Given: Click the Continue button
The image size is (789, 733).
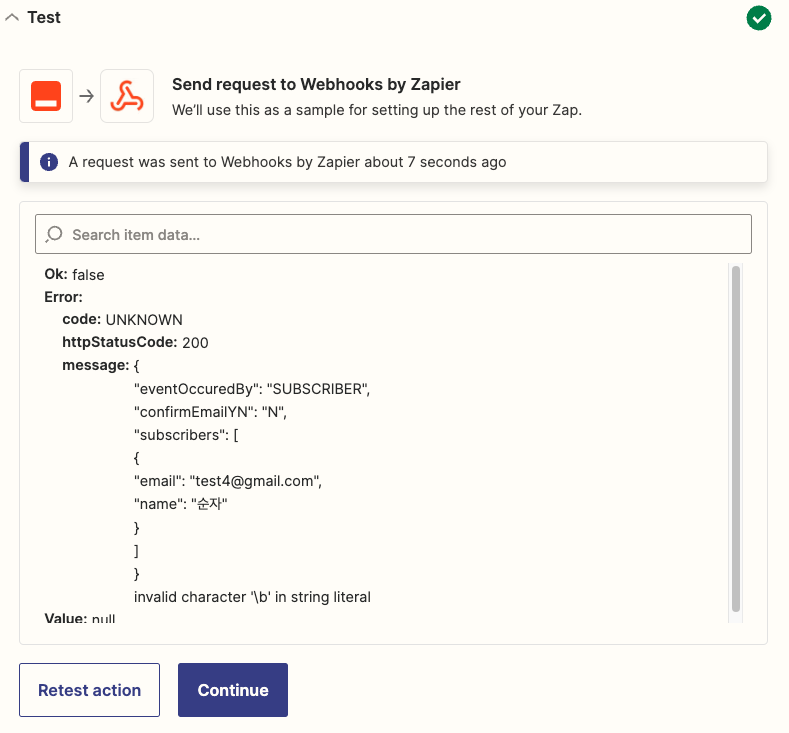Looking at the screenshot, I should pyautogui.click(x=232, y=690).
